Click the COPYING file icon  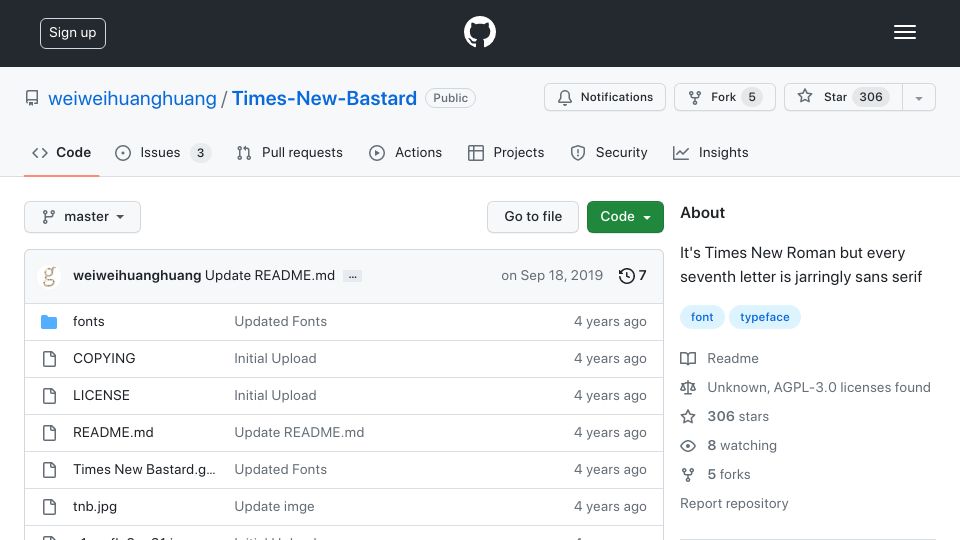50,359
